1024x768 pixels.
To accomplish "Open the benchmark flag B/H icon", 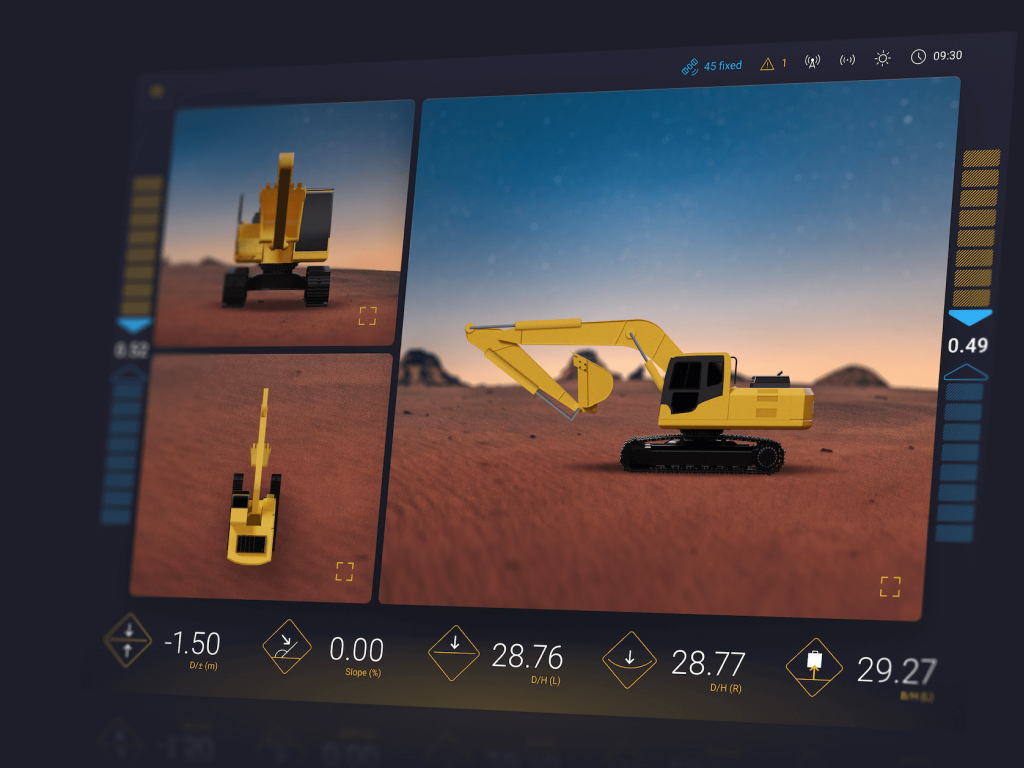I will tap(813, 668).
